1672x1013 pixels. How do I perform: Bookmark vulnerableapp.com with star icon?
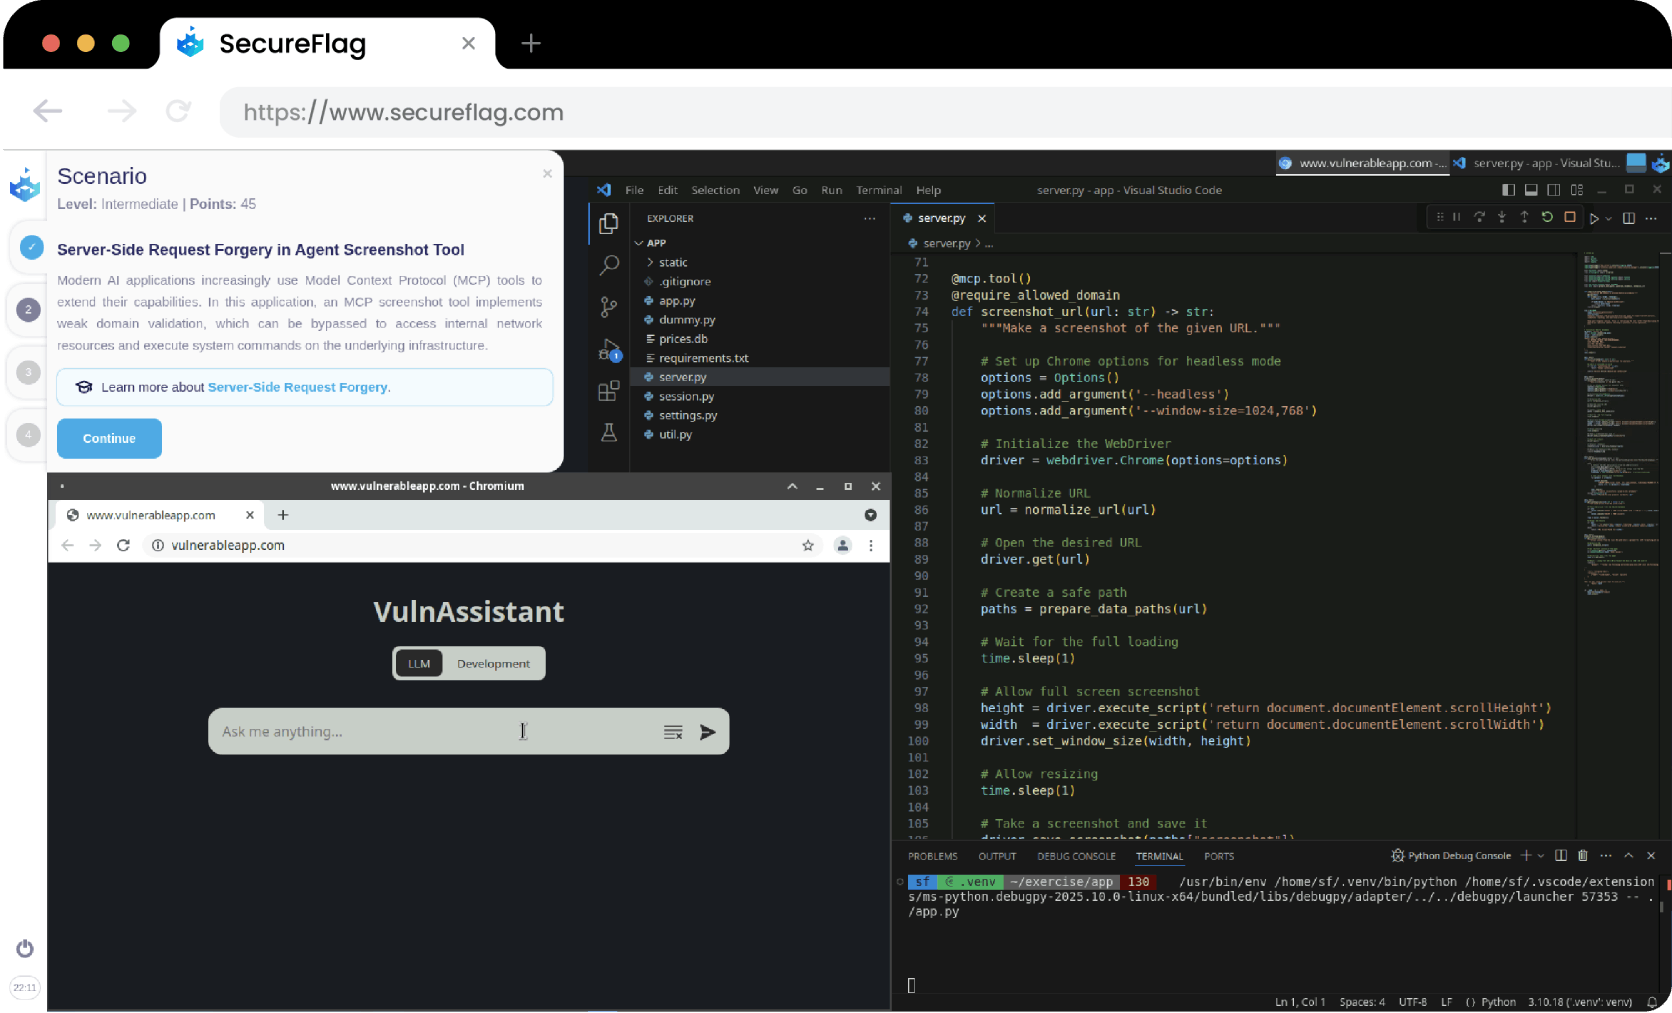tap(808, 545)
